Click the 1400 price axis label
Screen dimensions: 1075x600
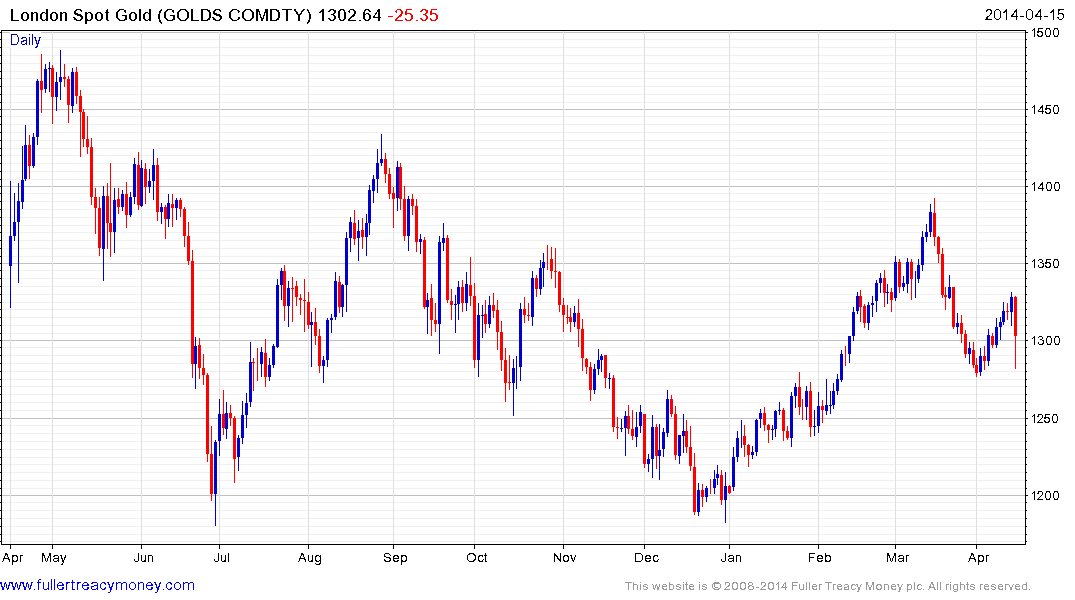(x=1046, y=187)
